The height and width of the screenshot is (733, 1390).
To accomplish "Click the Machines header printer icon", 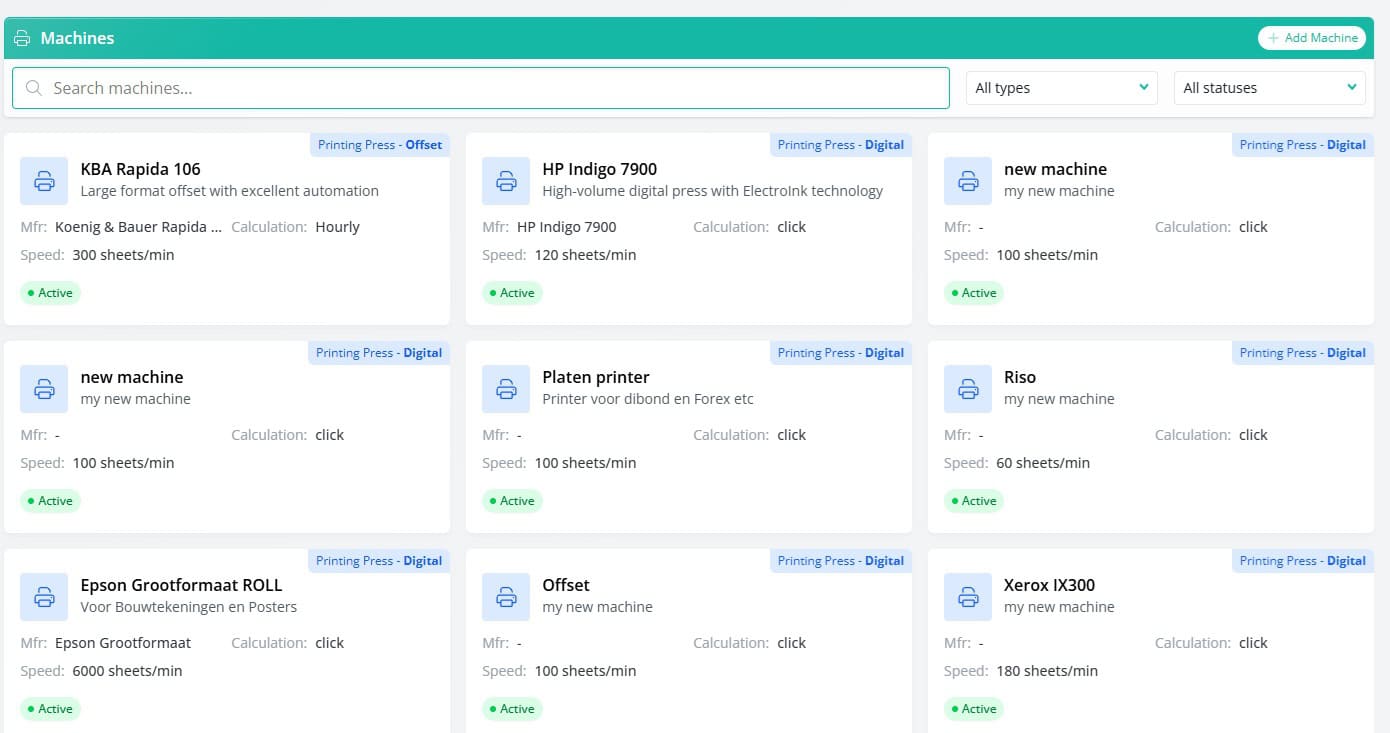I will 22,38.
